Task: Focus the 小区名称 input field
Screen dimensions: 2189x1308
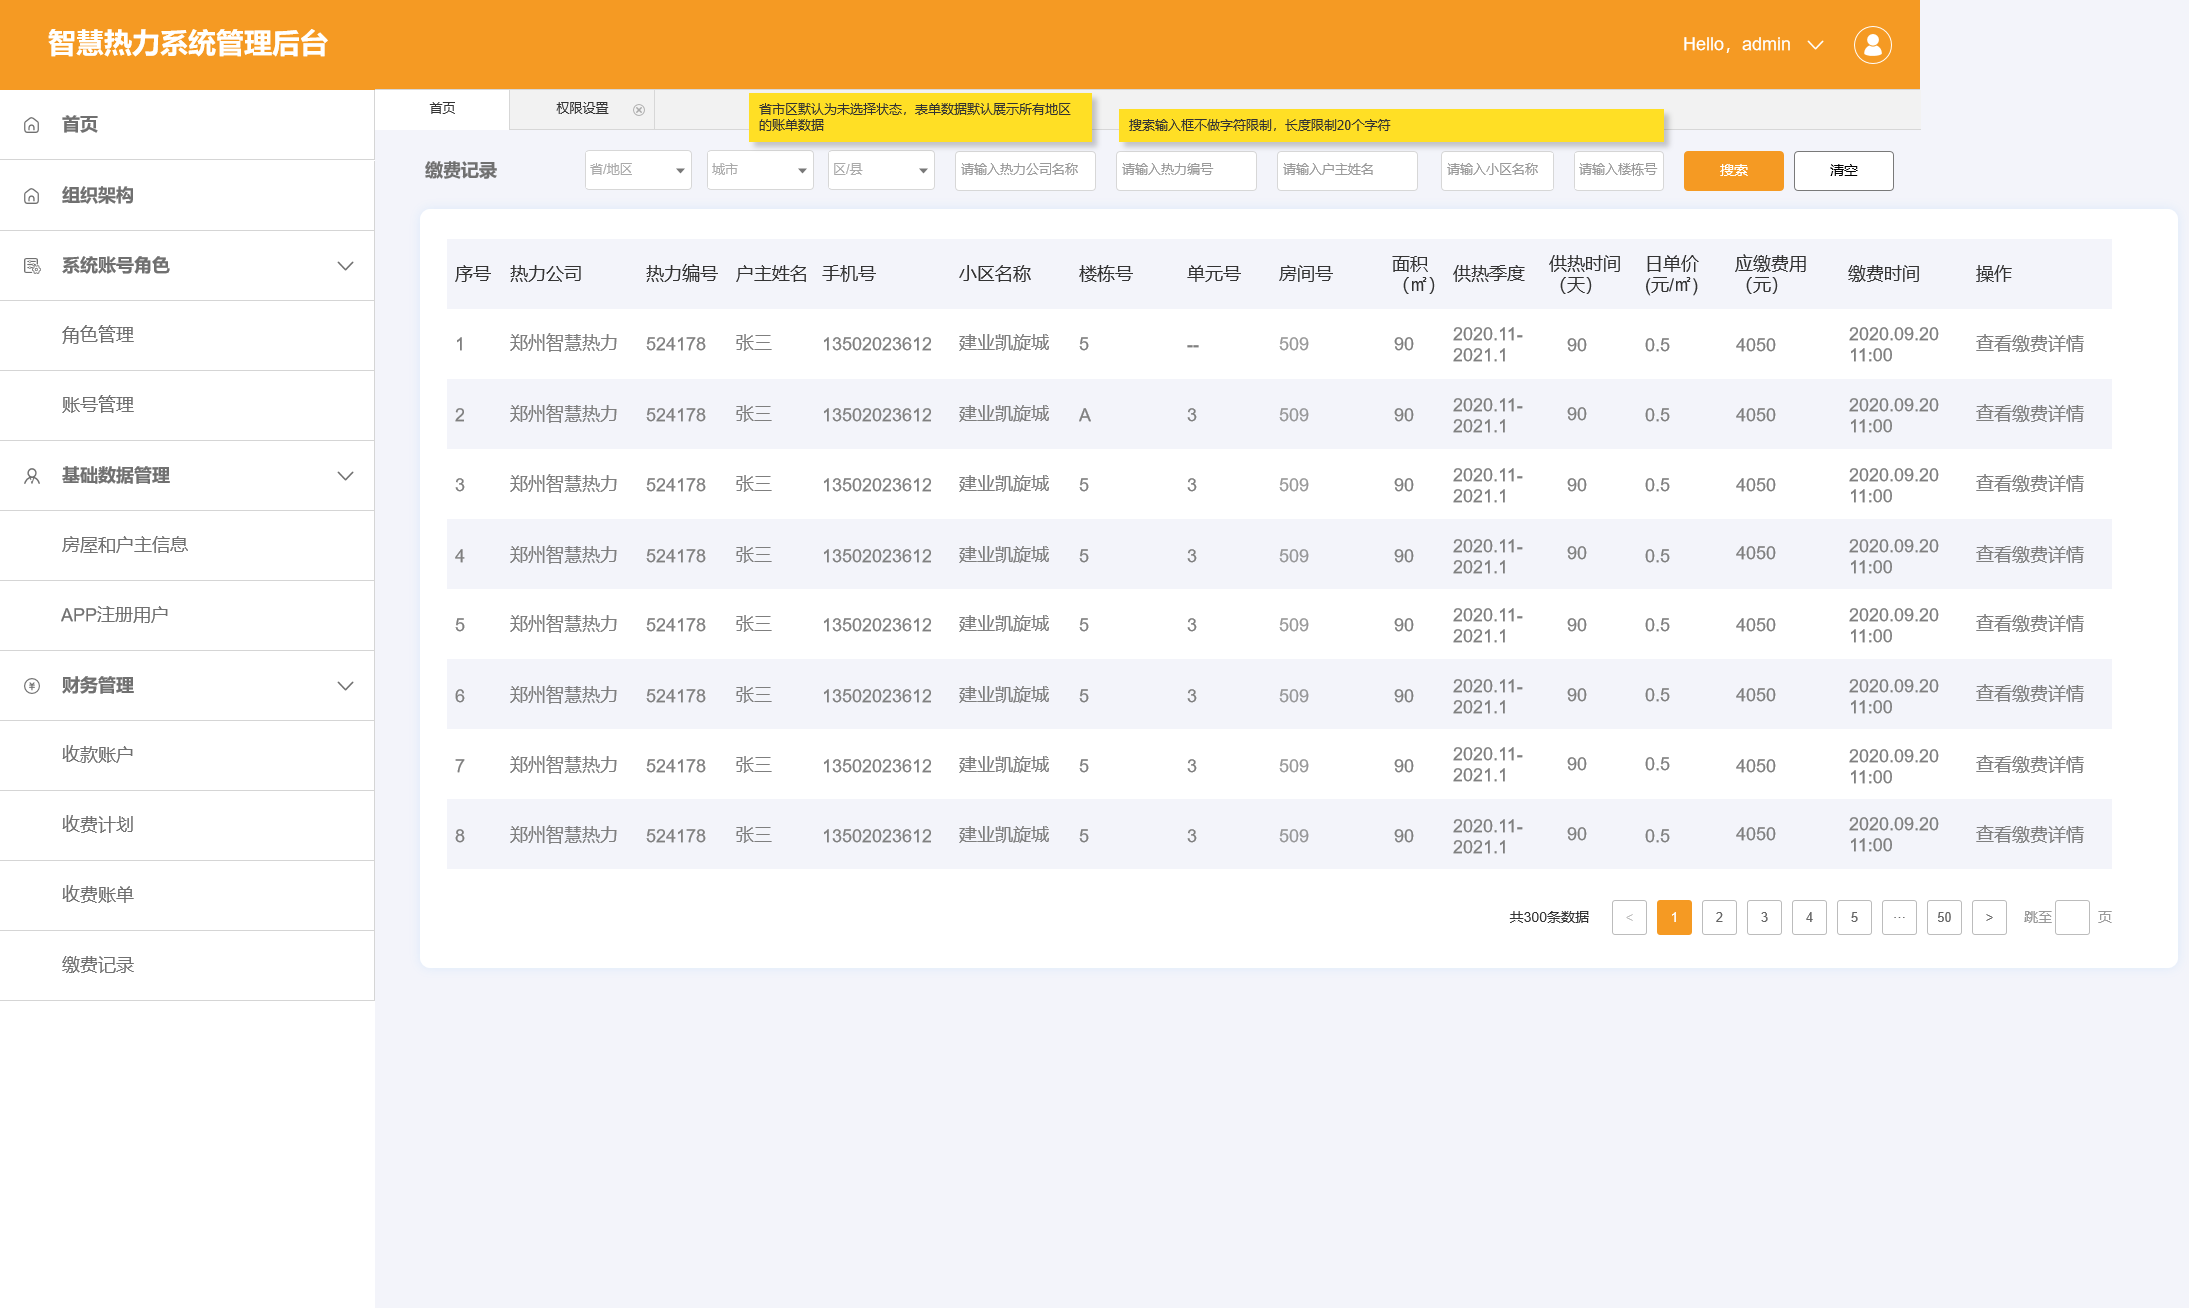Action: pos(1497,170)
